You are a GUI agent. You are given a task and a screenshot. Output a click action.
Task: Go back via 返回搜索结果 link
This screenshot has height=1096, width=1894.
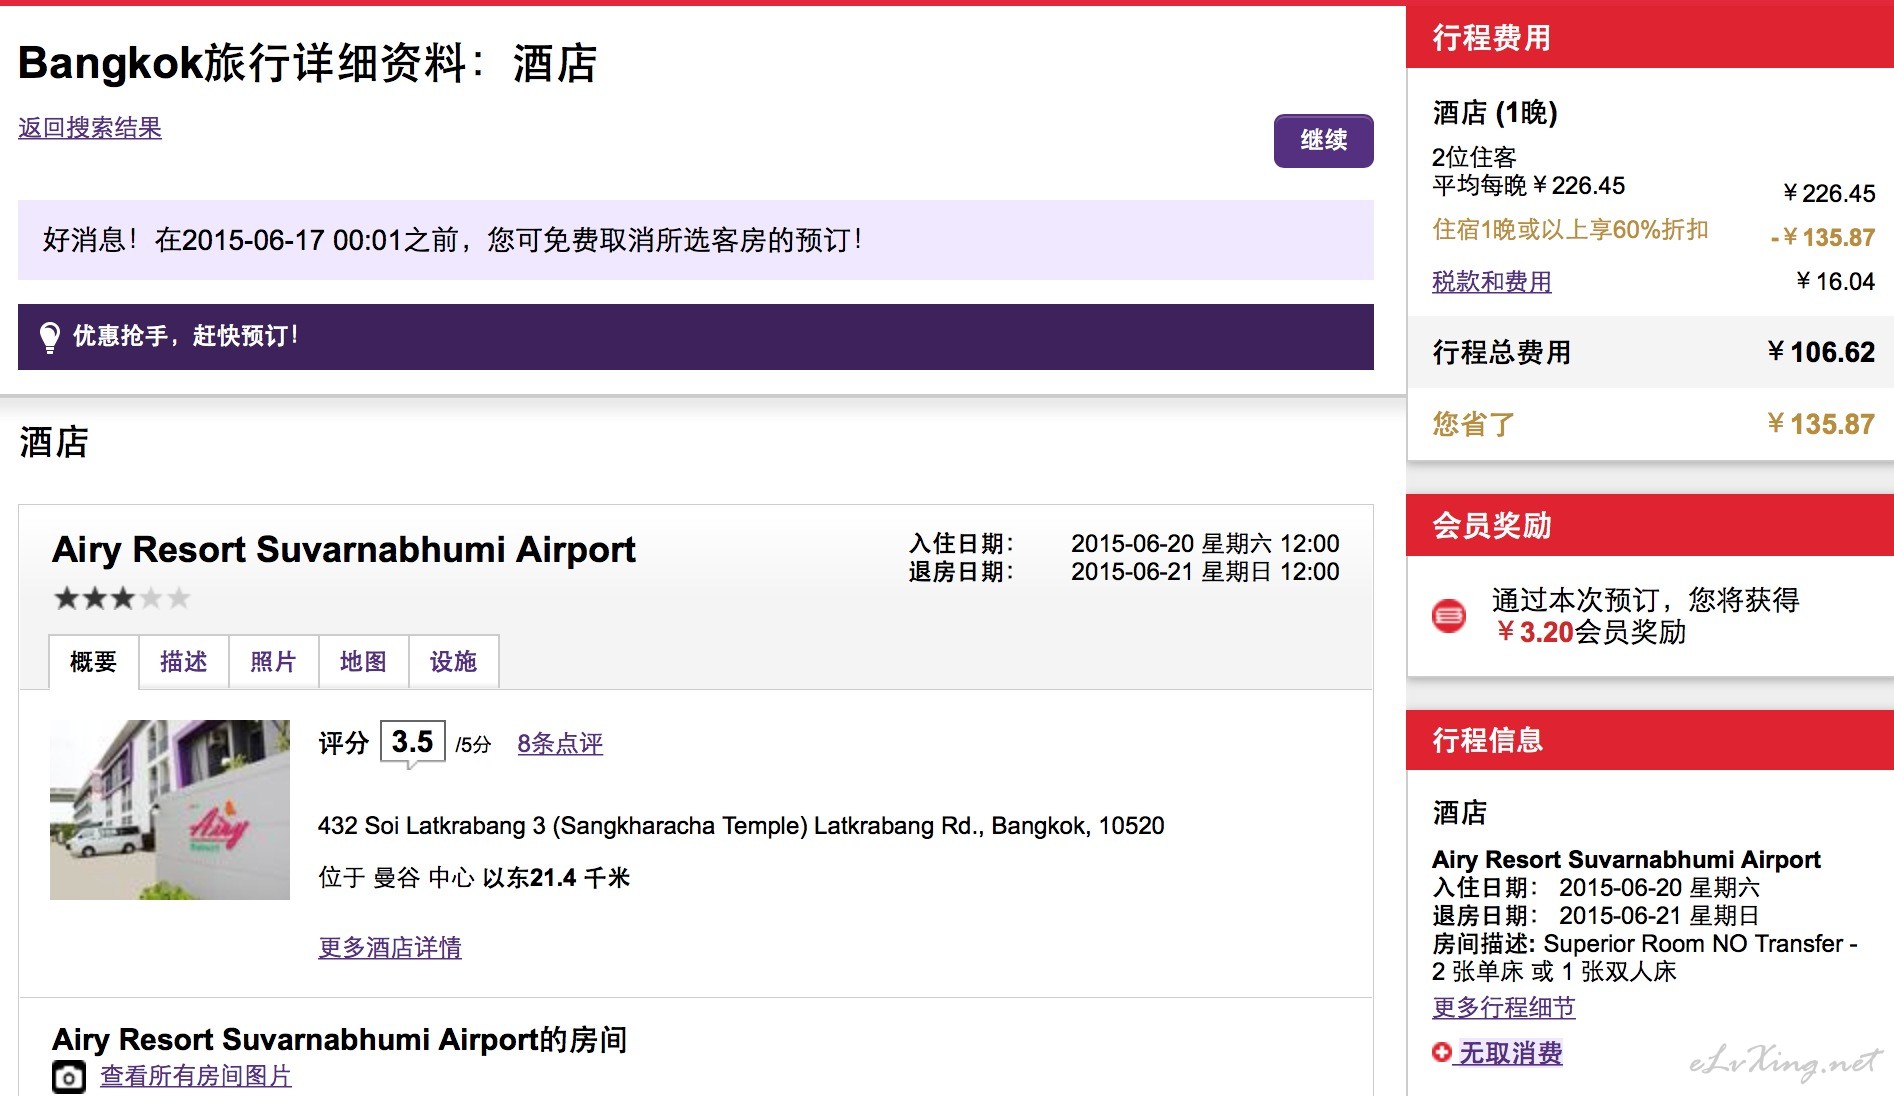(90, 128)
